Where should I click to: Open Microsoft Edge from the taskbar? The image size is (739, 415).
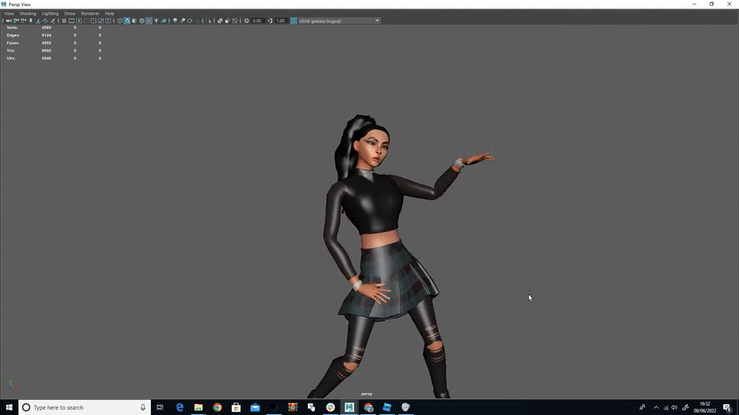180,407
